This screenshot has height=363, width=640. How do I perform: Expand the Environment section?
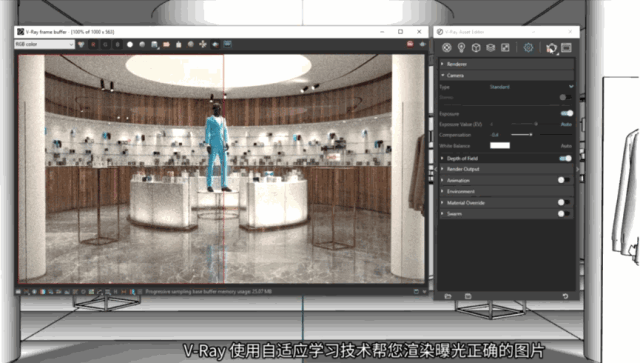tap(507, 191)
